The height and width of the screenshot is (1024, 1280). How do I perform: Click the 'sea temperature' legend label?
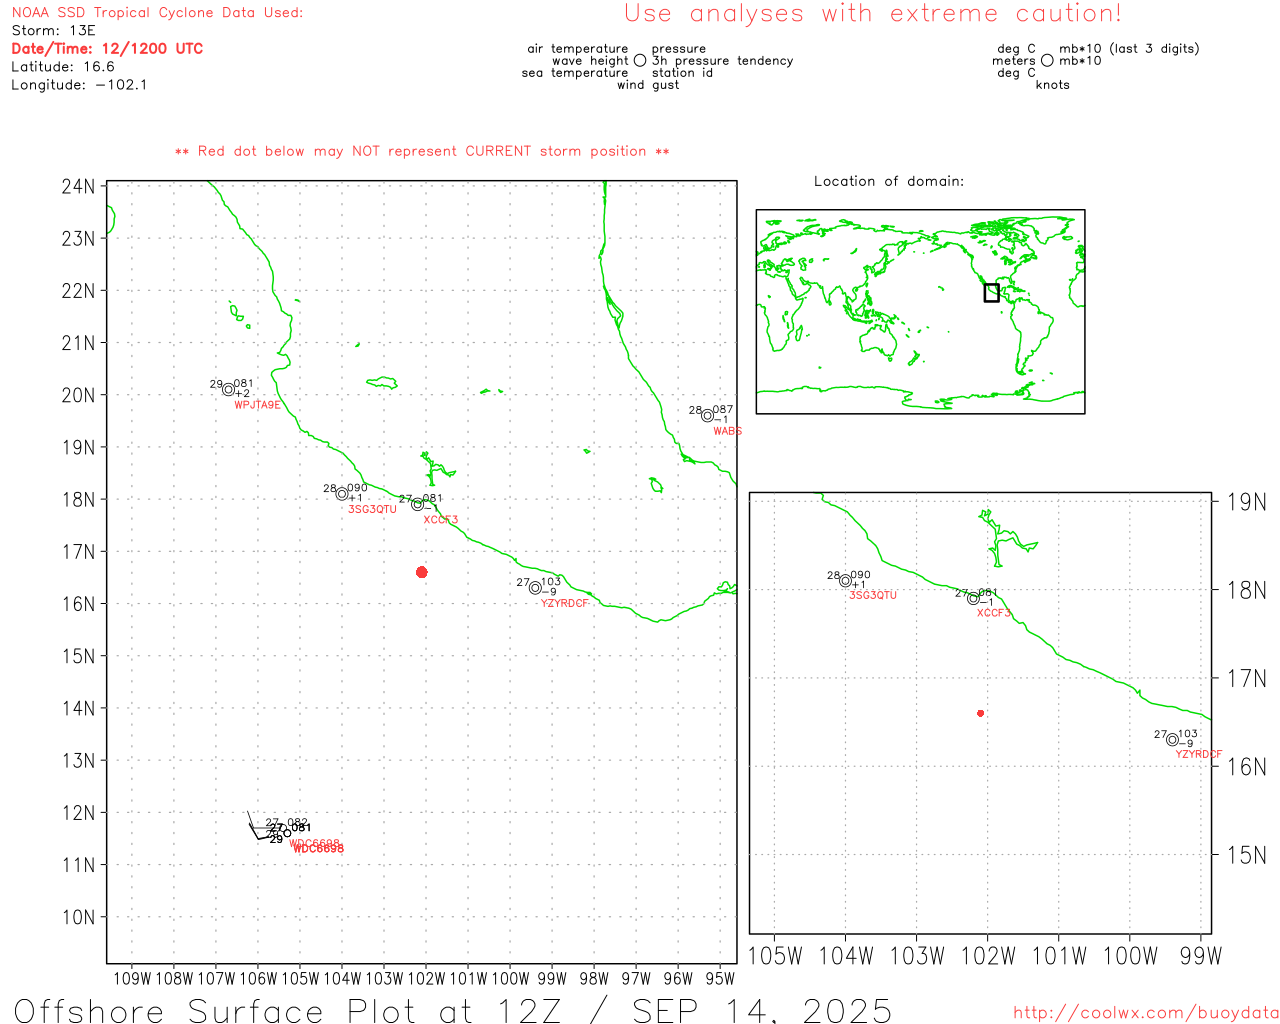575,73
